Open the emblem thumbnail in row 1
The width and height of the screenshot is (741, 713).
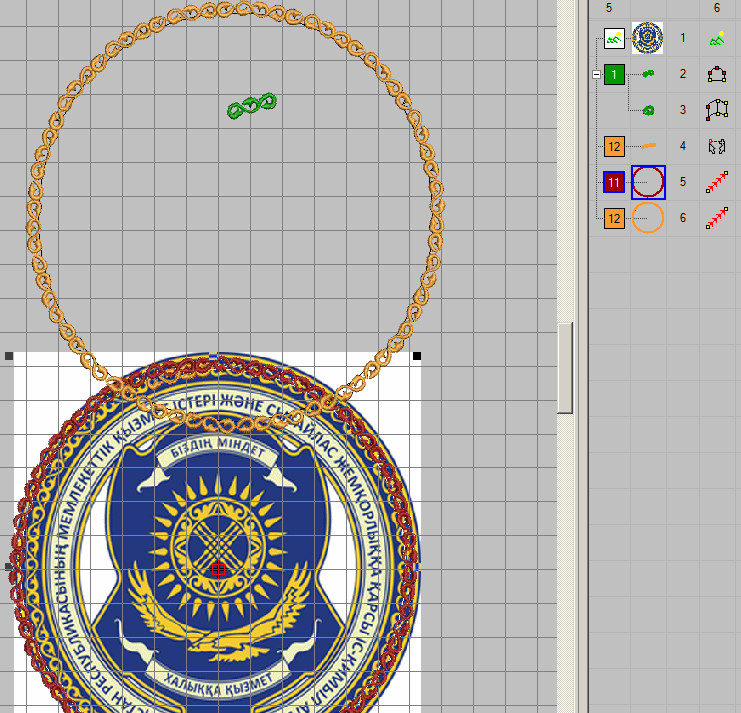coord(647,38)
